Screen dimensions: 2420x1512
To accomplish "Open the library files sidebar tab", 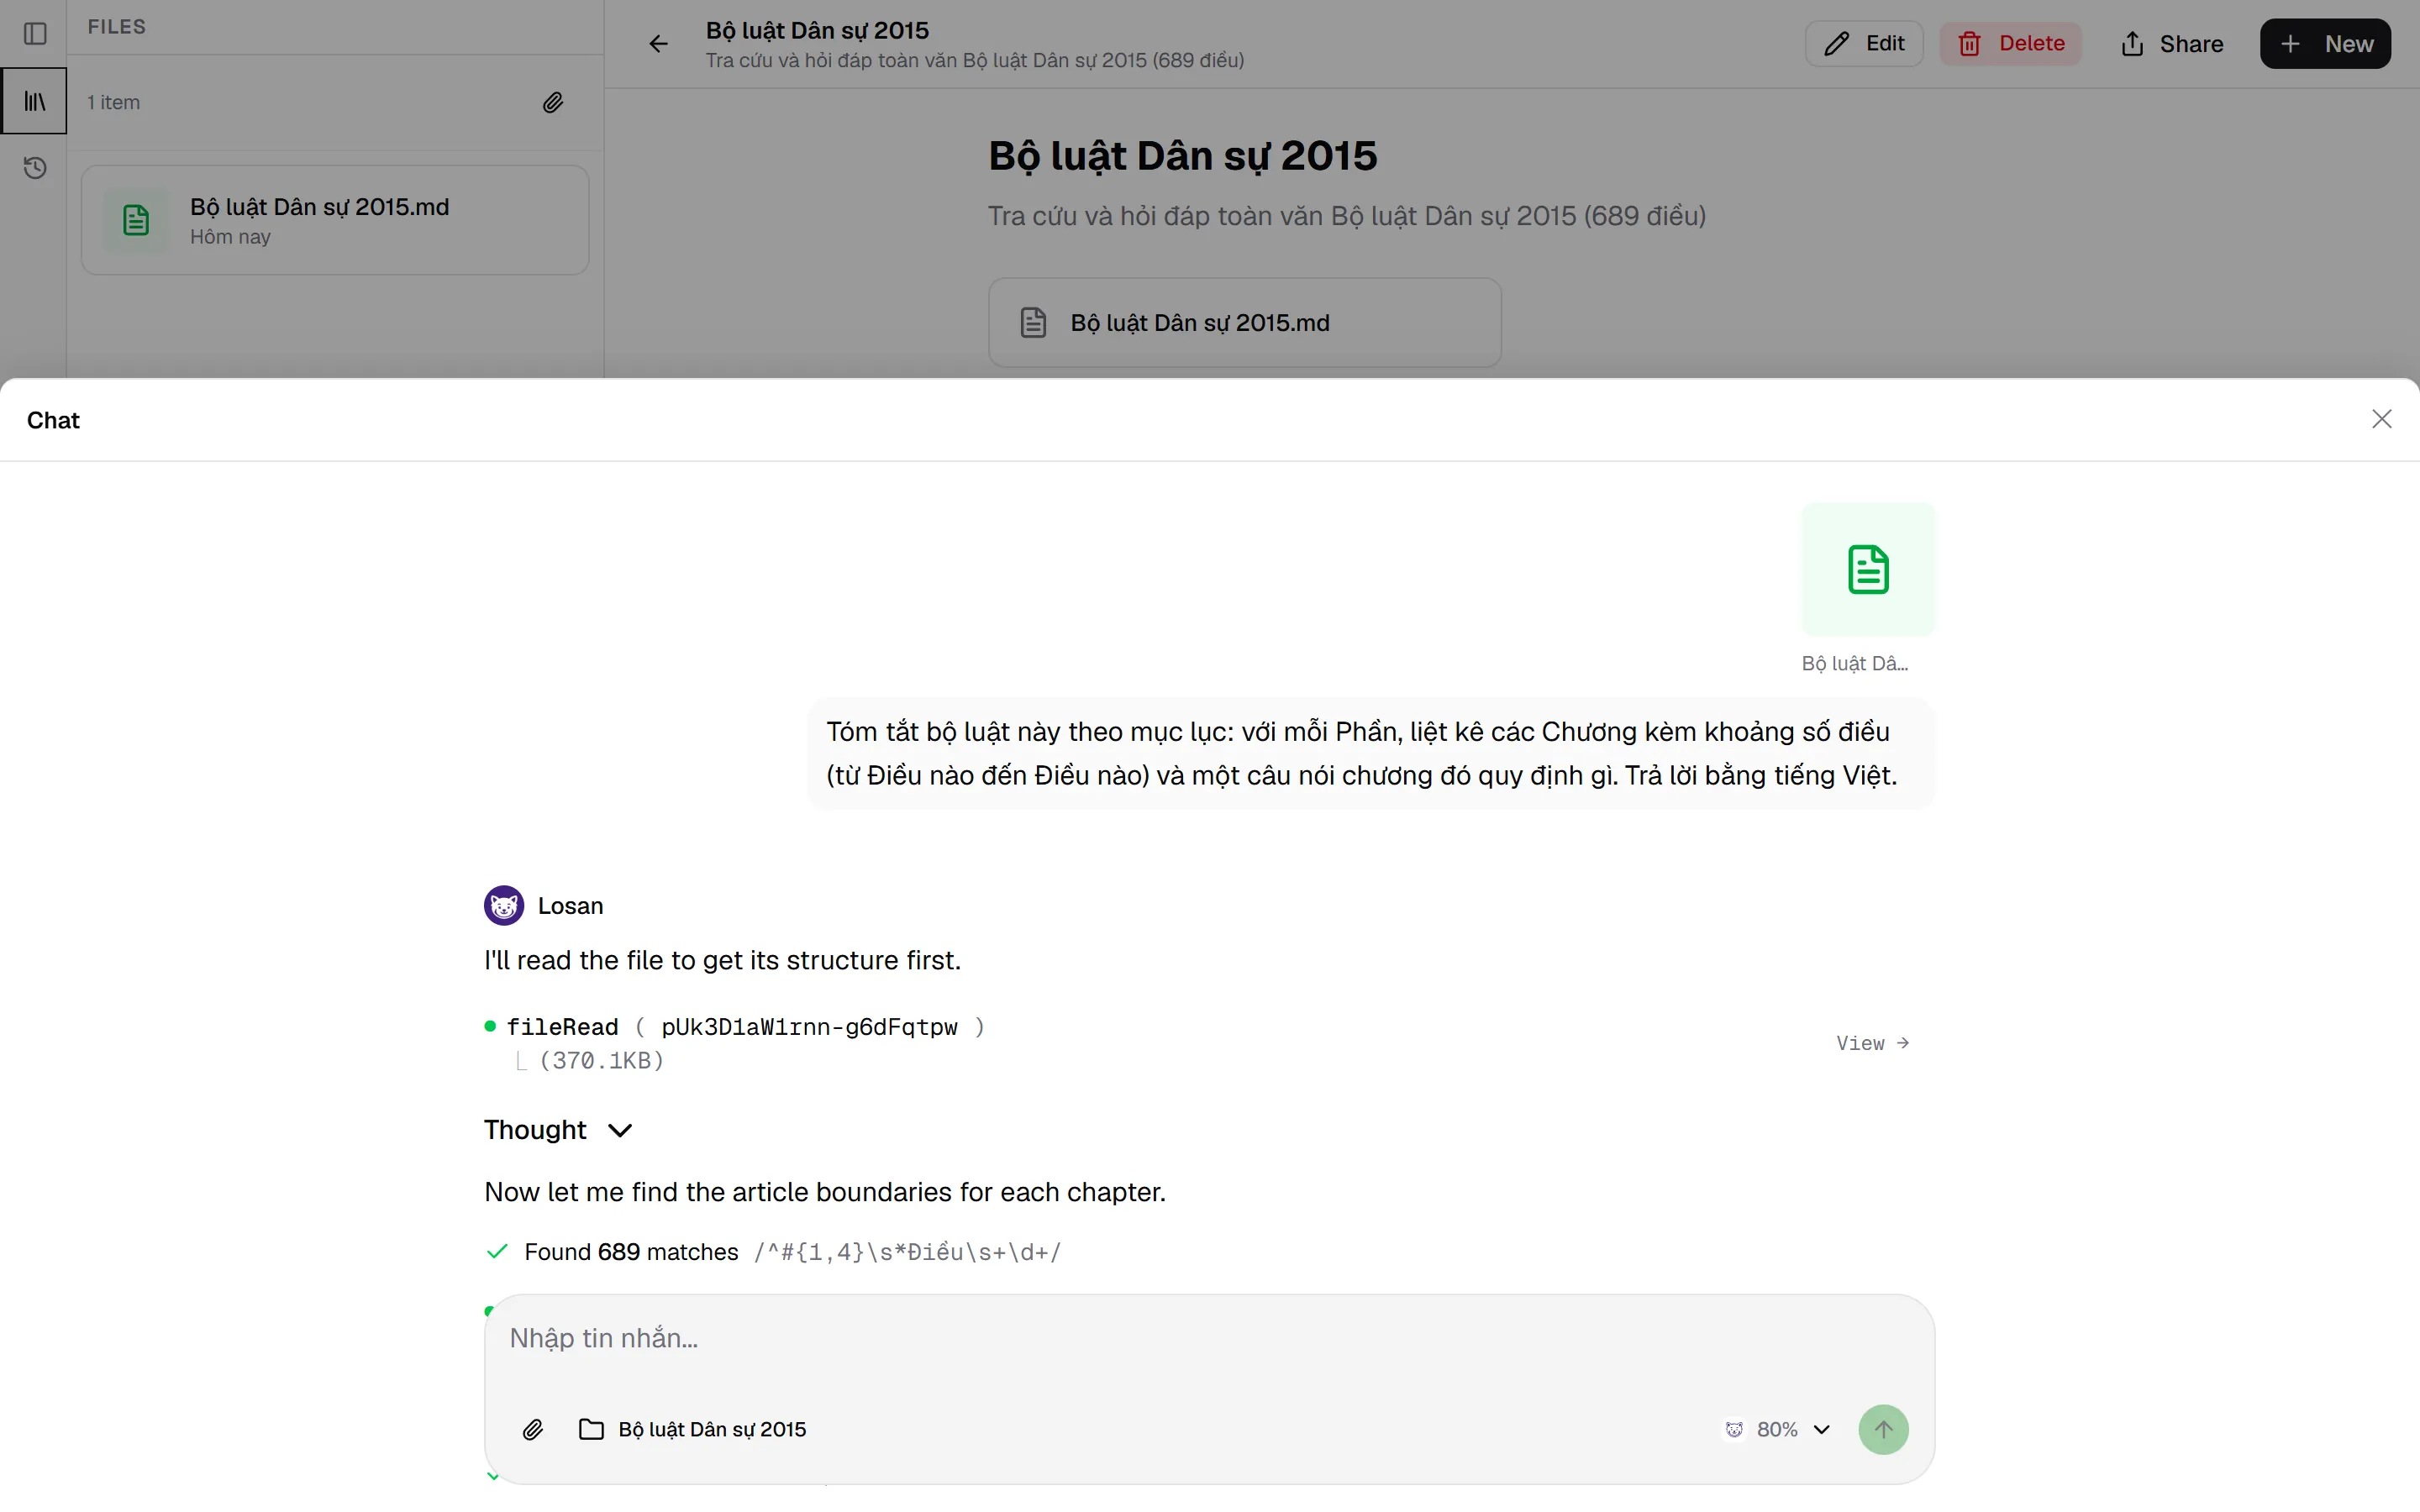I will click(35, 101).
